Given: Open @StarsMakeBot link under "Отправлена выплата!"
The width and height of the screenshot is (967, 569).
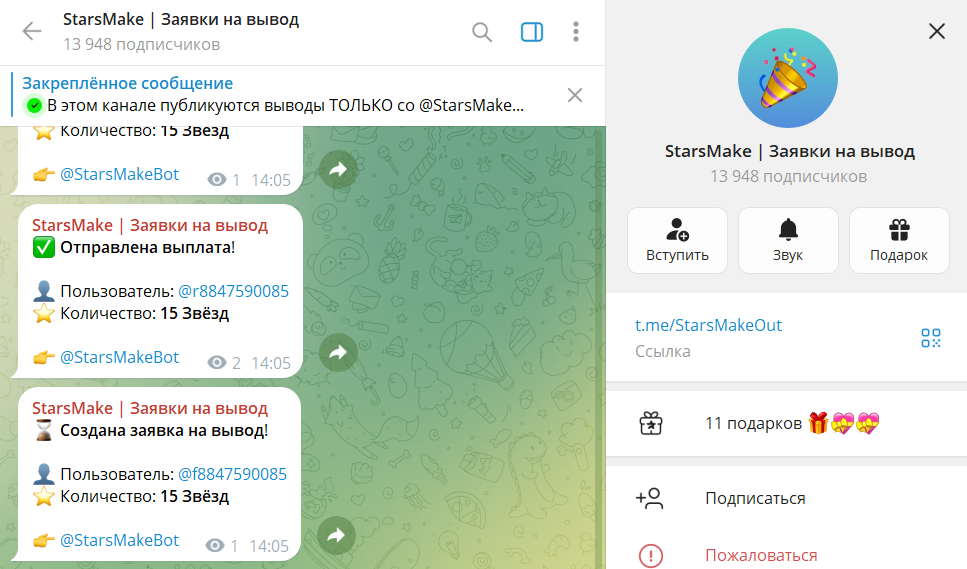Looking at the screenshot, I should point(119,358).
